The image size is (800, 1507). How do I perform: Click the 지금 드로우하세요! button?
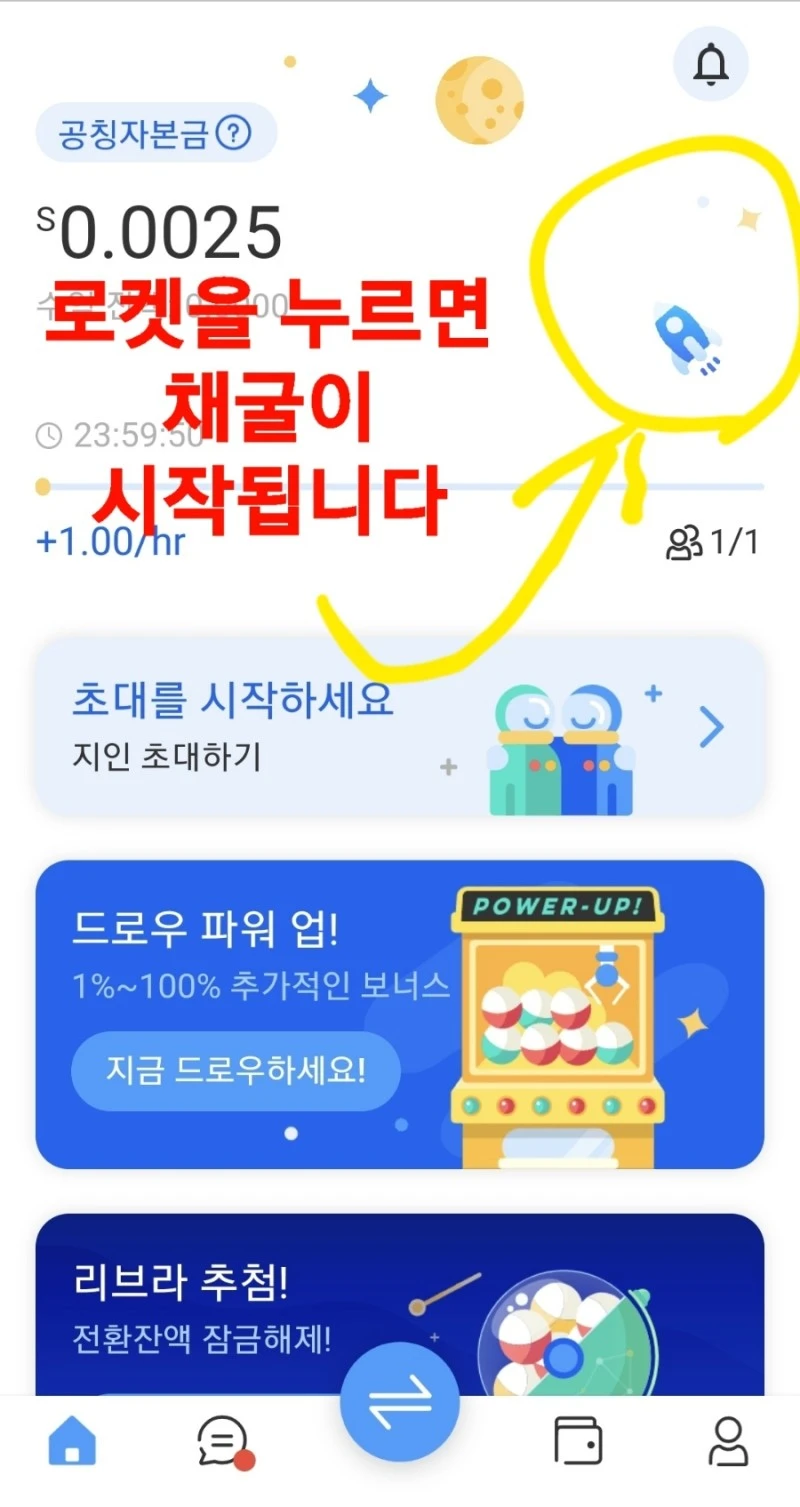point(236,1070)
